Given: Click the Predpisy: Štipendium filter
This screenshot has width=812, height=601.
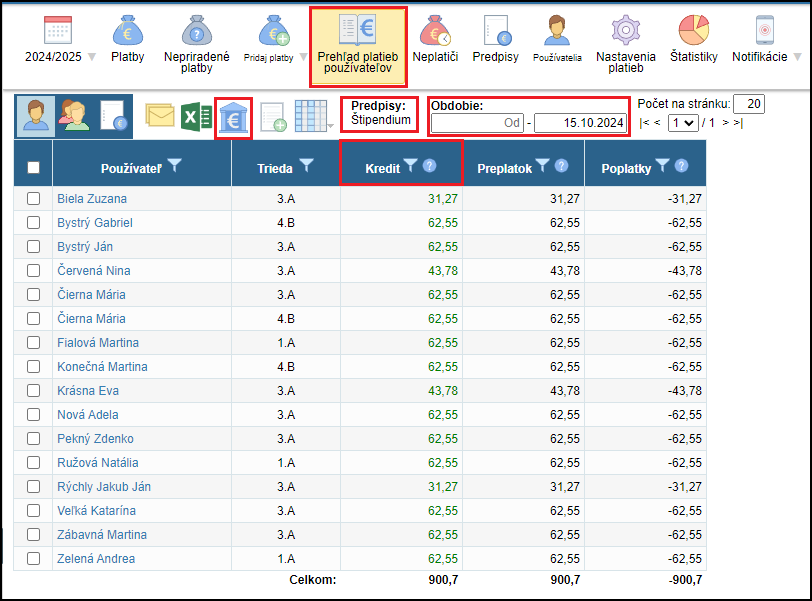Looking at the screenshot, I should coord(380,113).
